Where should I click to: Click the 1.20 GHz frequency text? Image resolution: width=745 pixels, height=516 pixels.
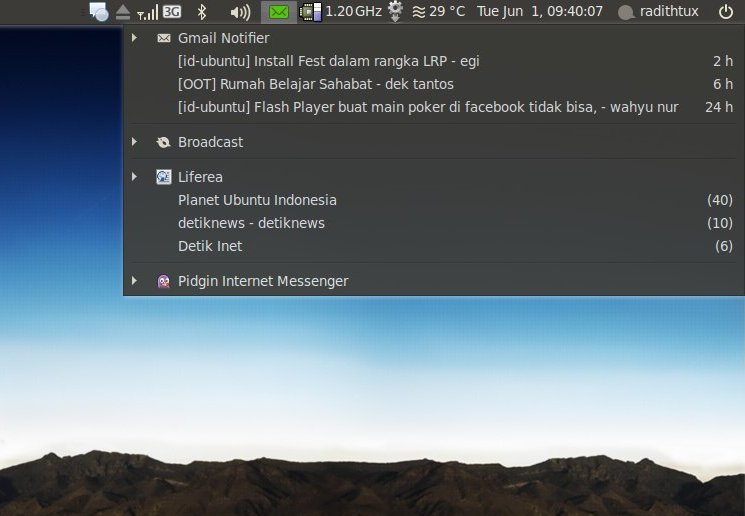click(353, 11)
